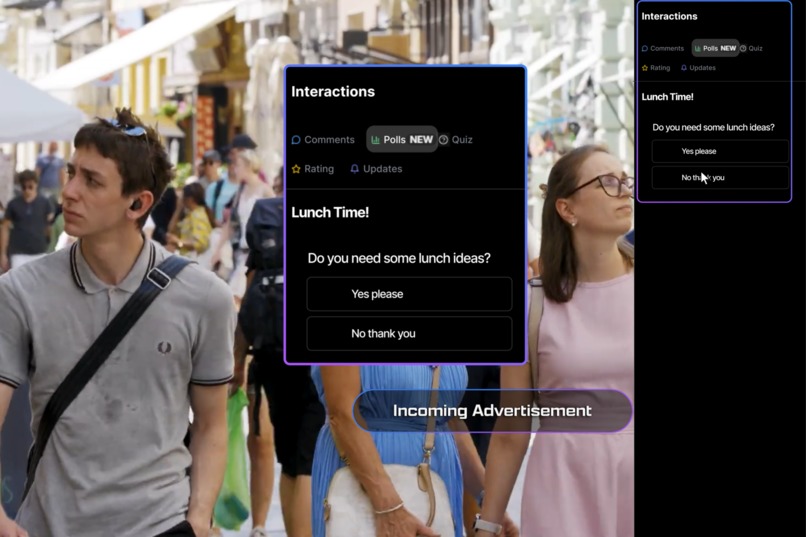This screenshot has height=537, width=806.
Task: Click the question mark icon beside sidebar Quiz
Action: pyautogui.click(x=743, y=48)
